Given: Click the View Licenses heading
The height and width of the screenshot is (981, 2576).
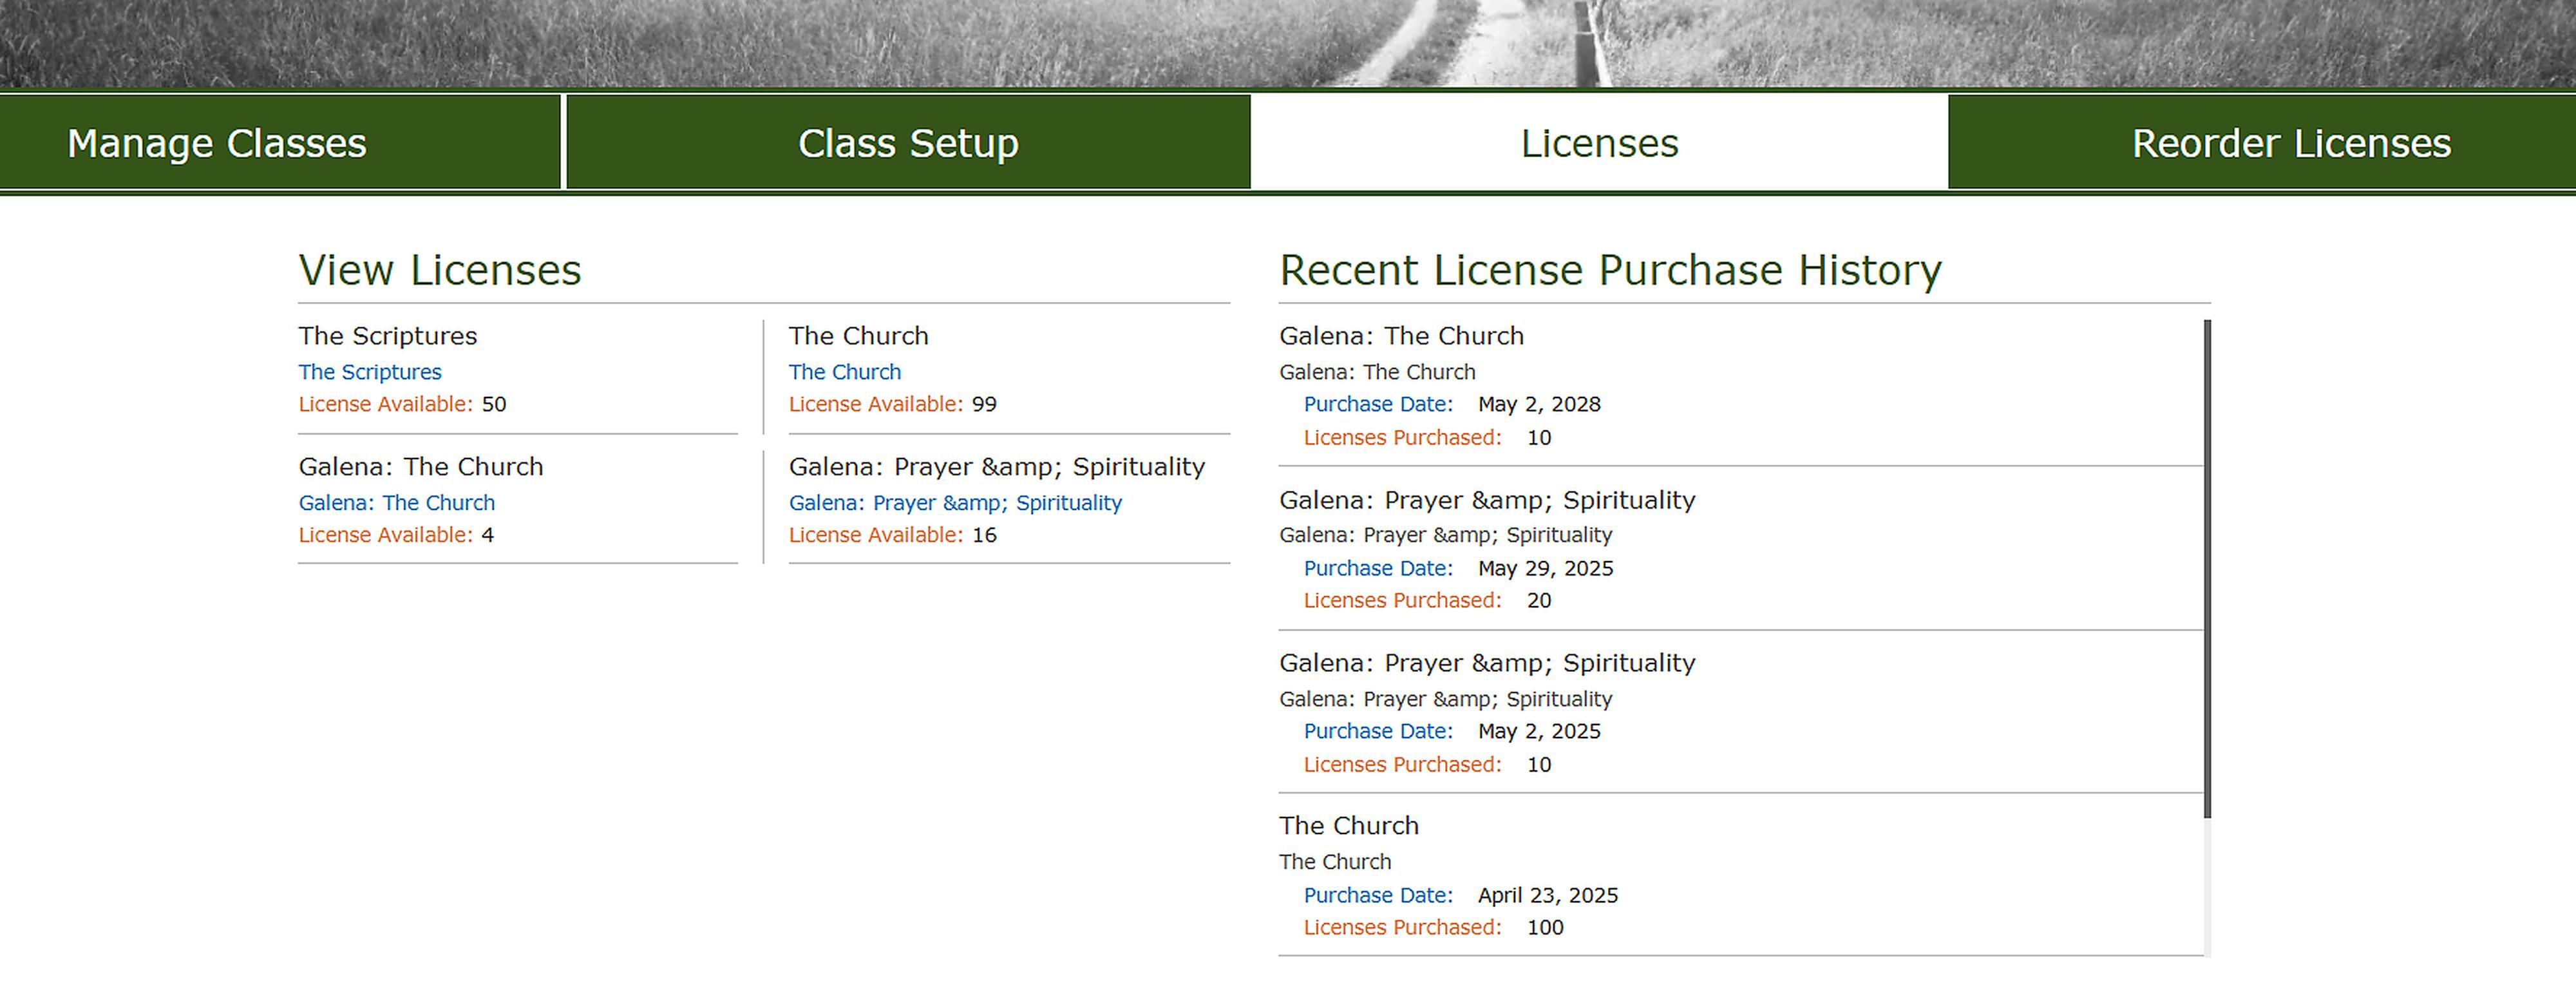Looking at the screenshot, I should [440, 269].
